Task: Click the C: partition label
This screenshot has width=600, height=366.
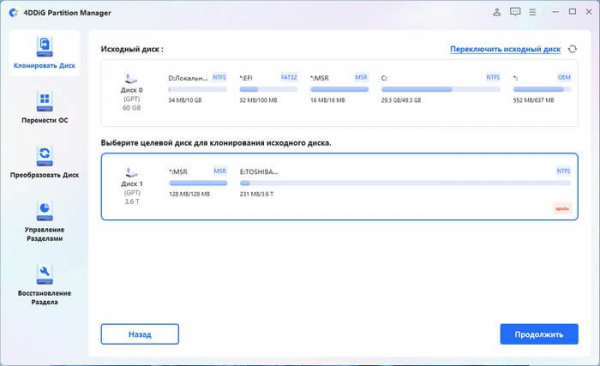Action: [384, 78]
